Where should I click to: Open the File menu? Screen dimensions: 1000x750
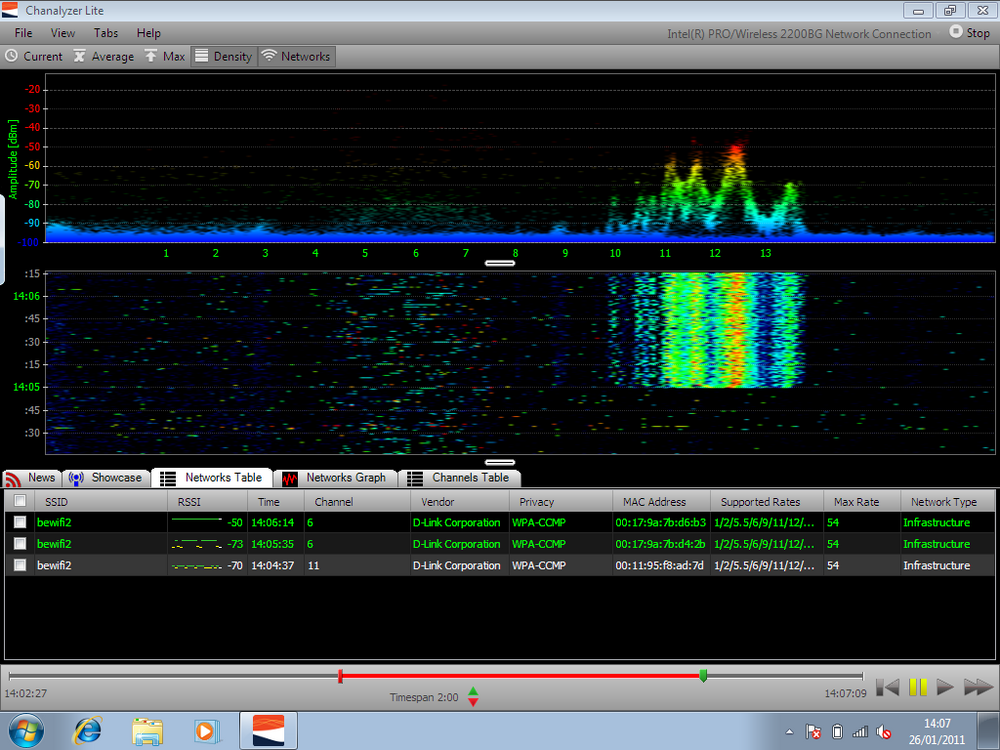click(23, 33)
